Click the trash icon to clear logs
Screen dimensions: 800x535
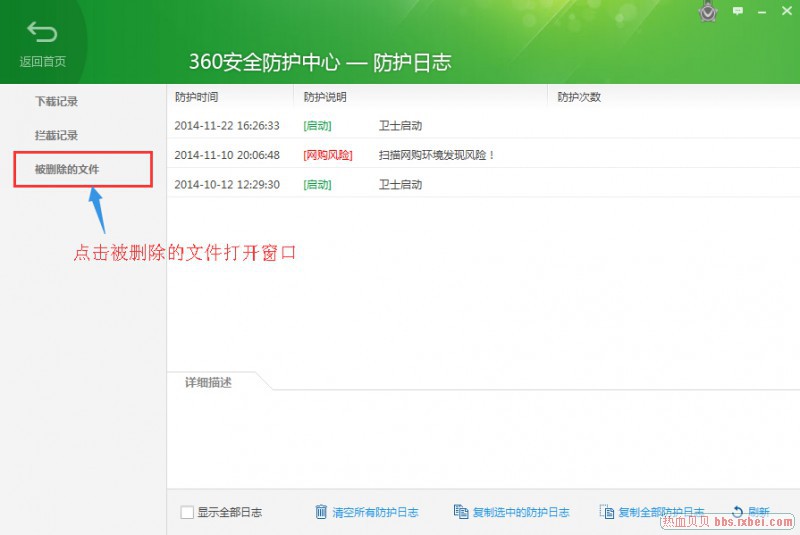tap(321, 512)
